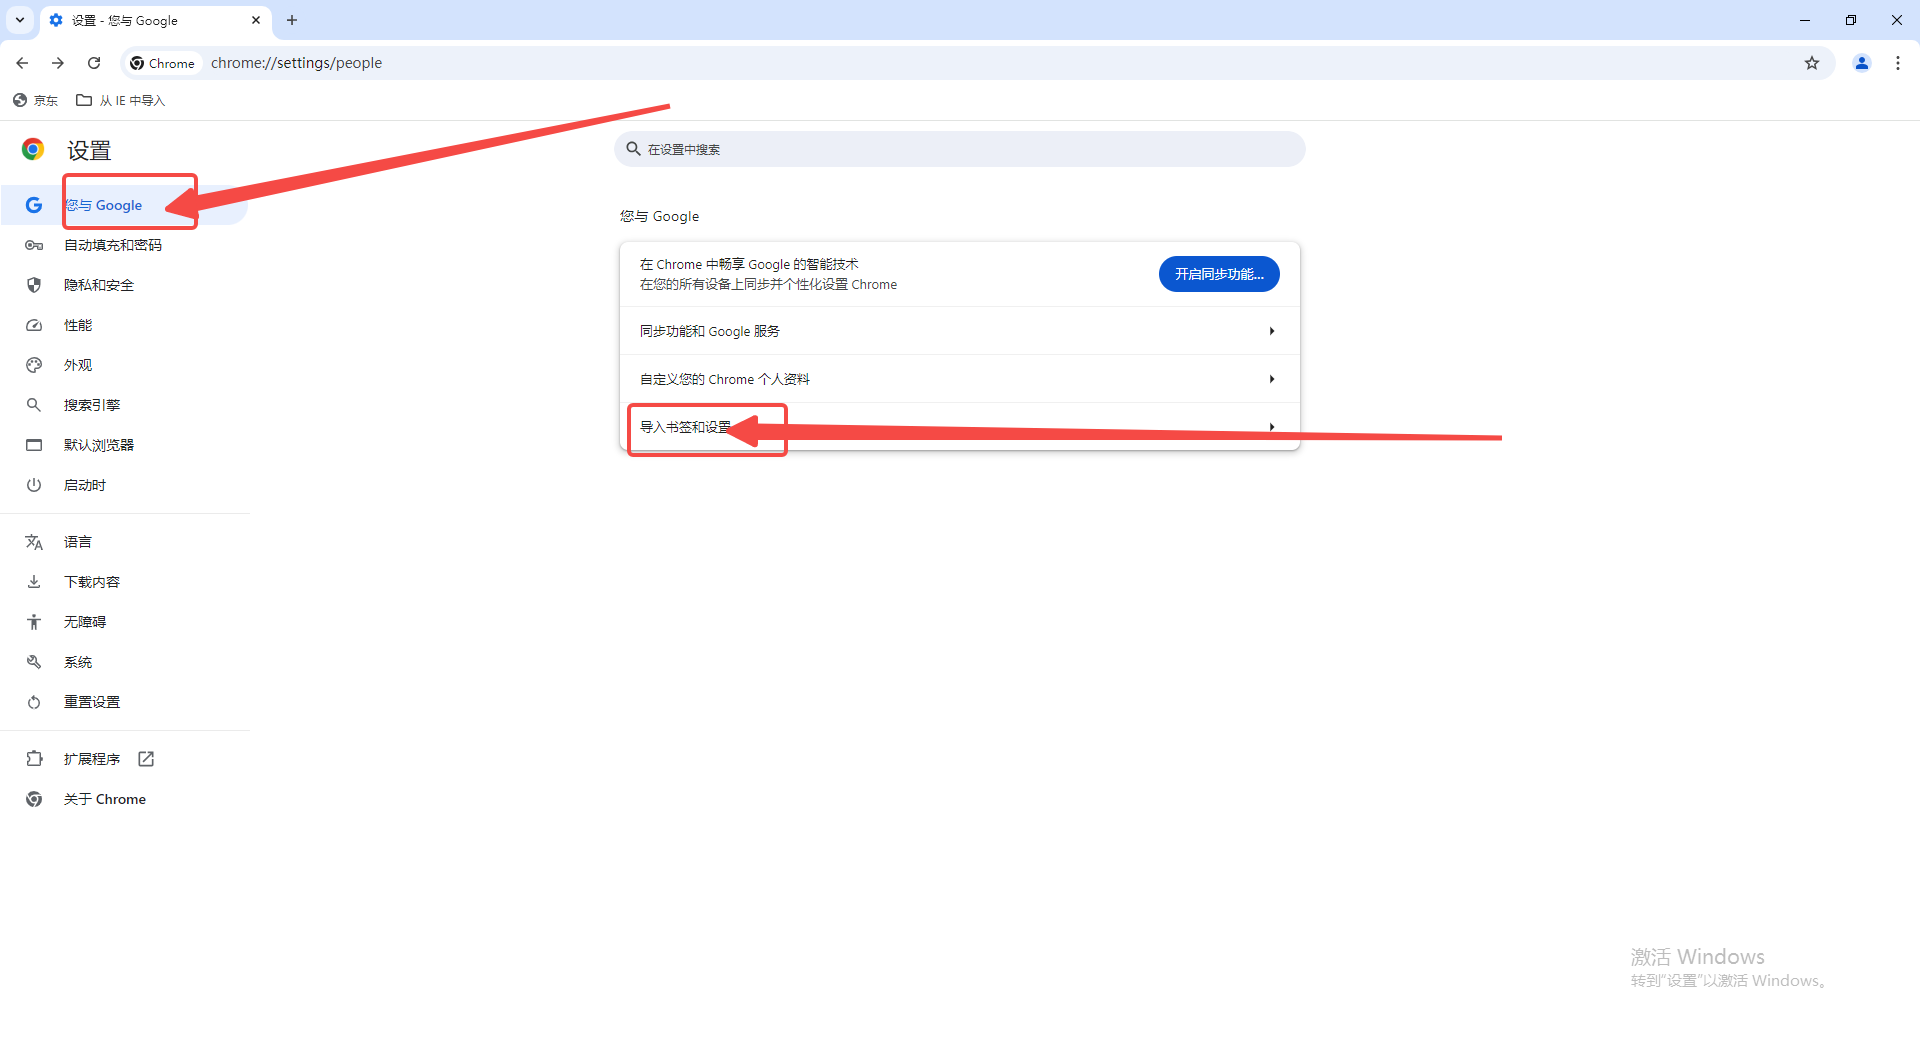The image size is (1920, 1040).
Task: Click the address bar URL chrome://settings/people
Action: pyautogui.click(x=296, y=63)
